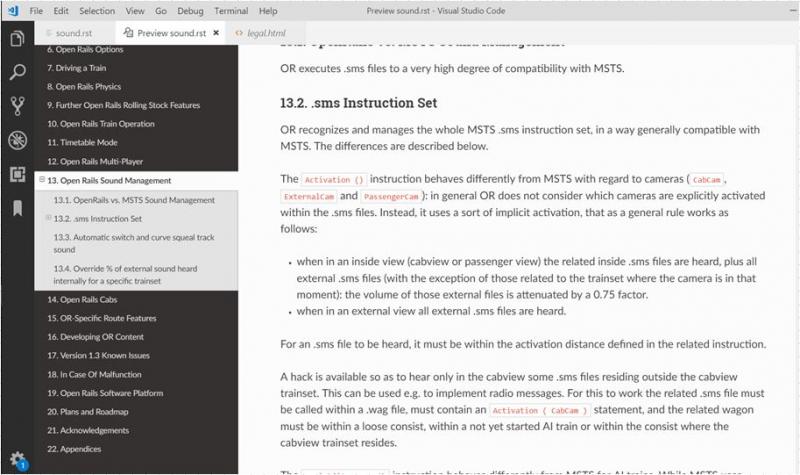This screenshot has width=800, height=475.
Task: Open the Selection menu
Action: (x=97, y=11)
